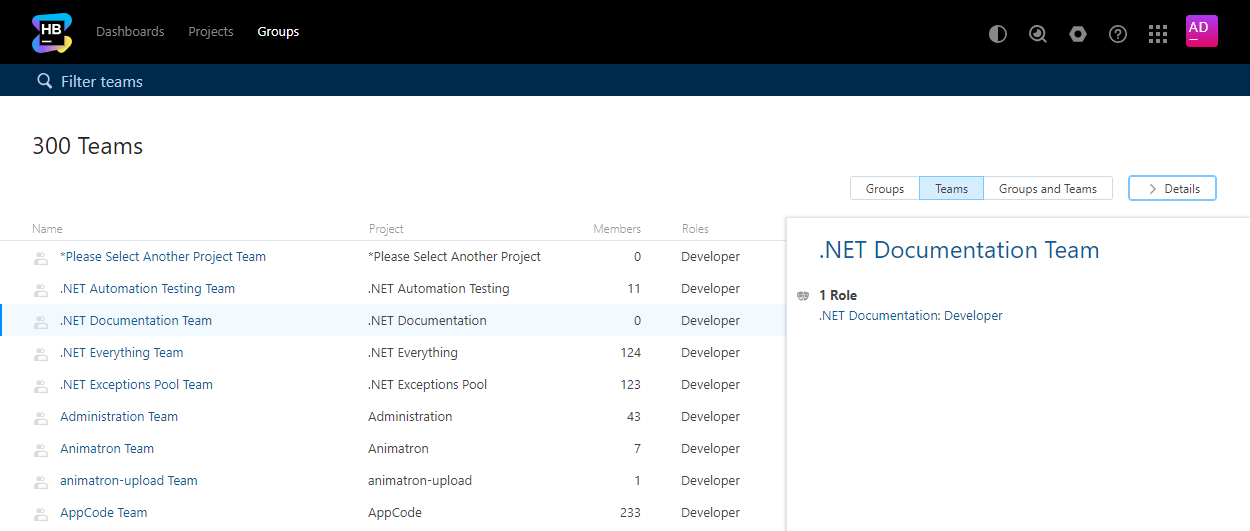Open .NET Documentation: Developer role link
The image size is (1250, 531).
click(x=910, y=316)
